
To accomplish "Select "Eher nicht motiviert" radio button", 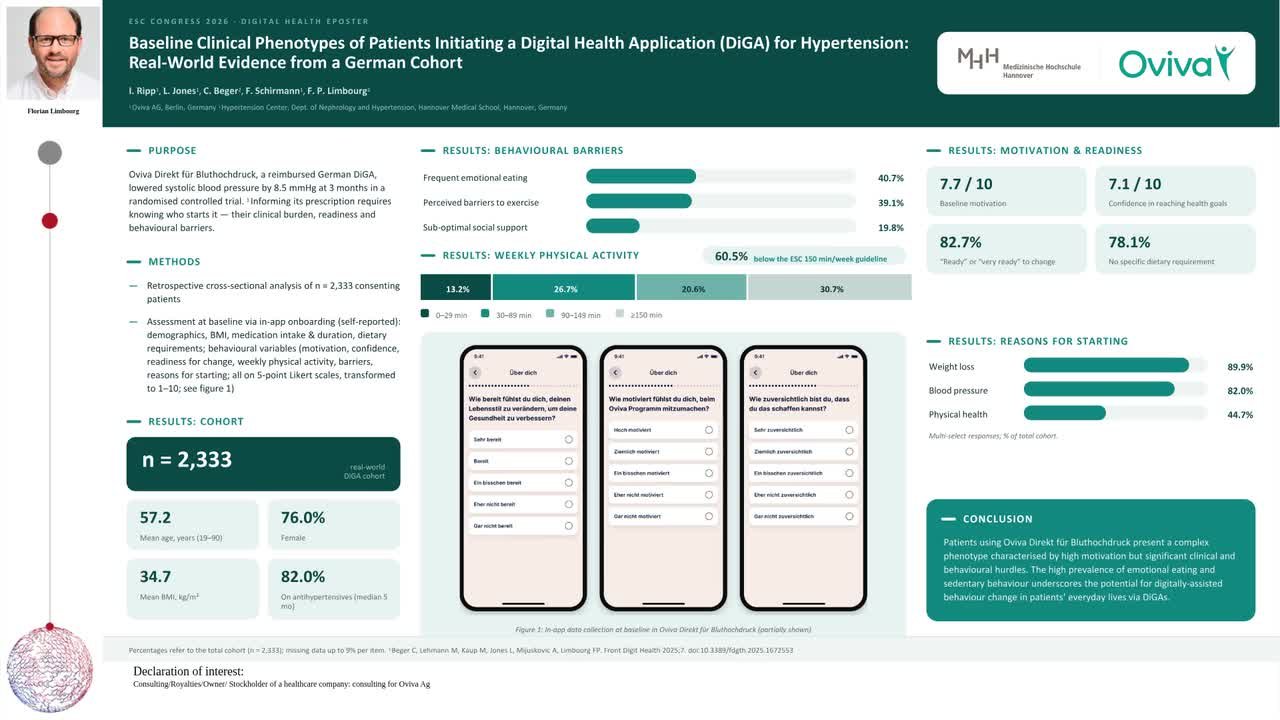I will [x=709, y=494].
